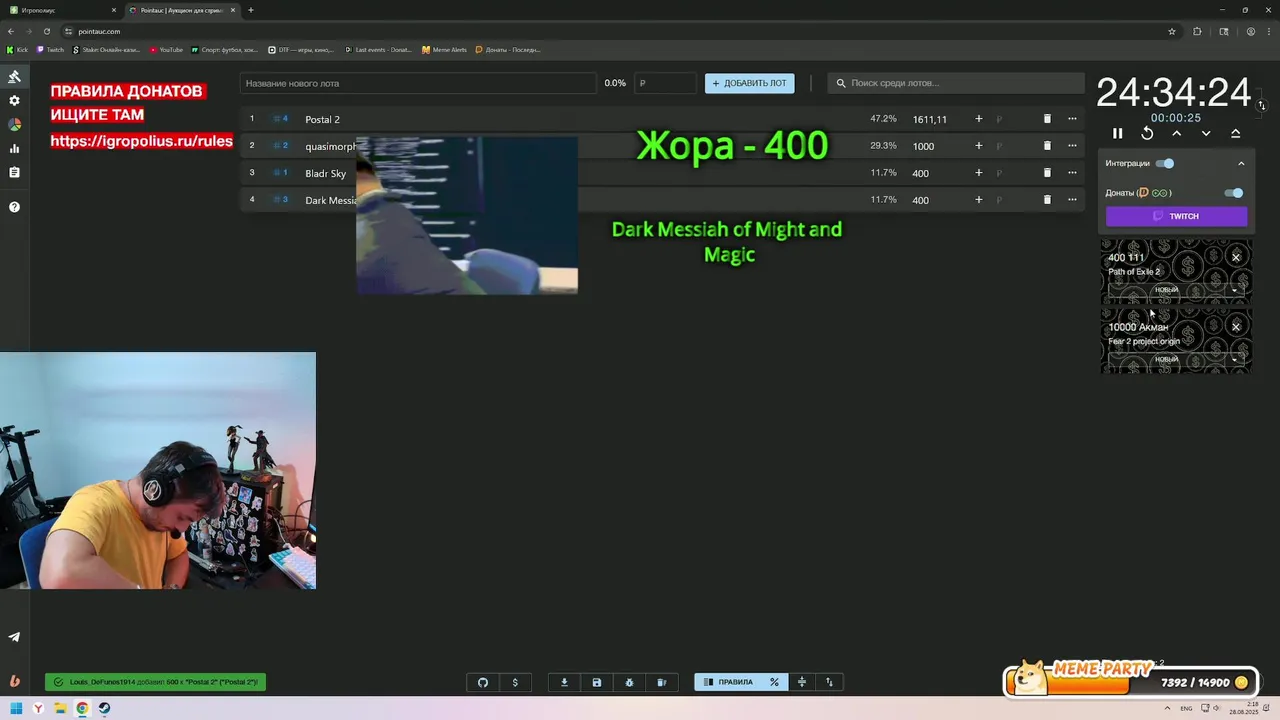
Task: Add amount to Dark Messiah lot with plus
Action: (x=978, y=200)
